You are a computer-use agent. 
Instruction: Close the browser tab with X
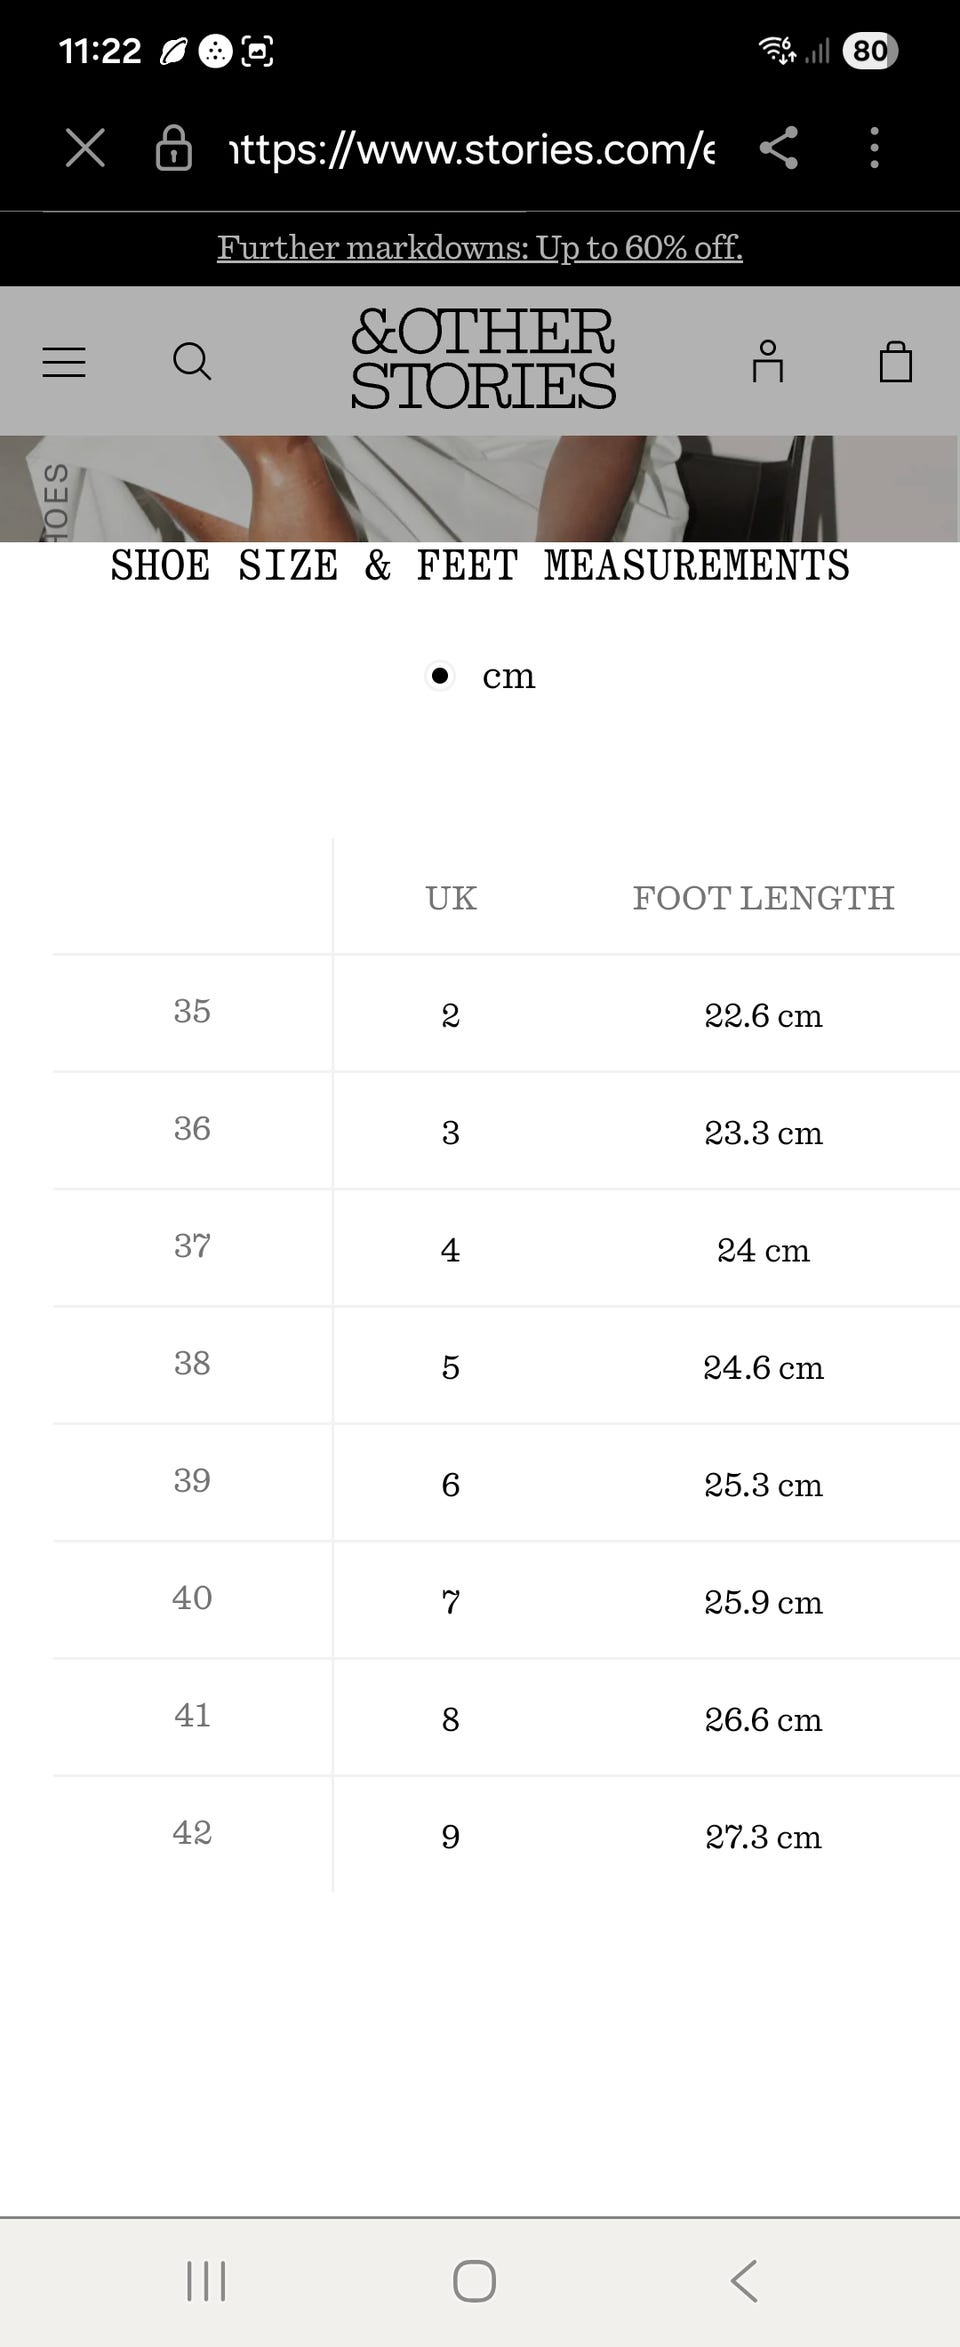[85, 148]
